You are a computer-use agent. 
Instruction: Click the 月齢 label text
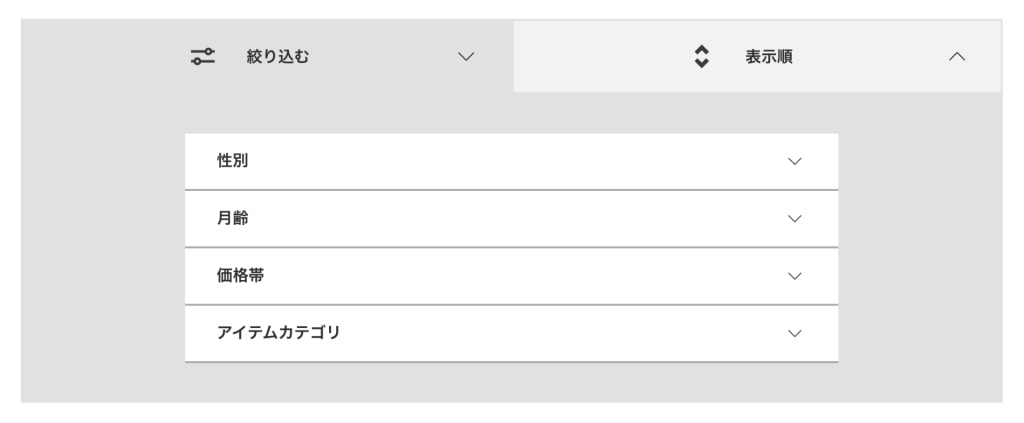[x=233, y=219]
